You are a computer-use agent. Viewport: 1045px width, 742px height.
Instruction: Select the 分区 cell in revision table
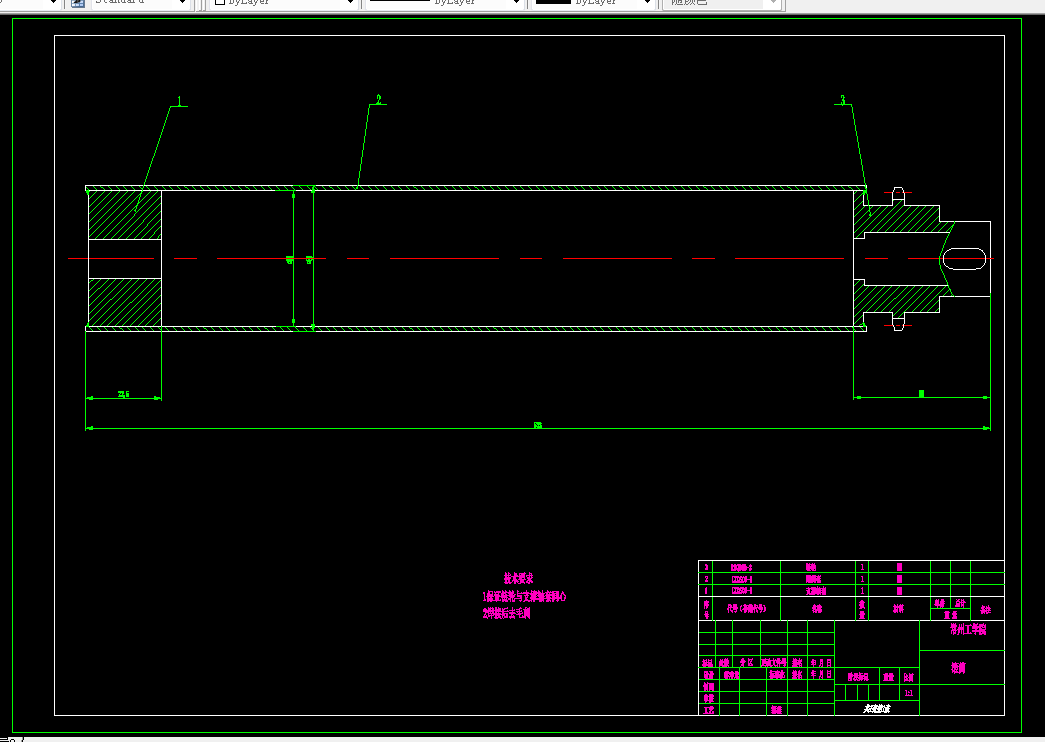click(746, 662)
